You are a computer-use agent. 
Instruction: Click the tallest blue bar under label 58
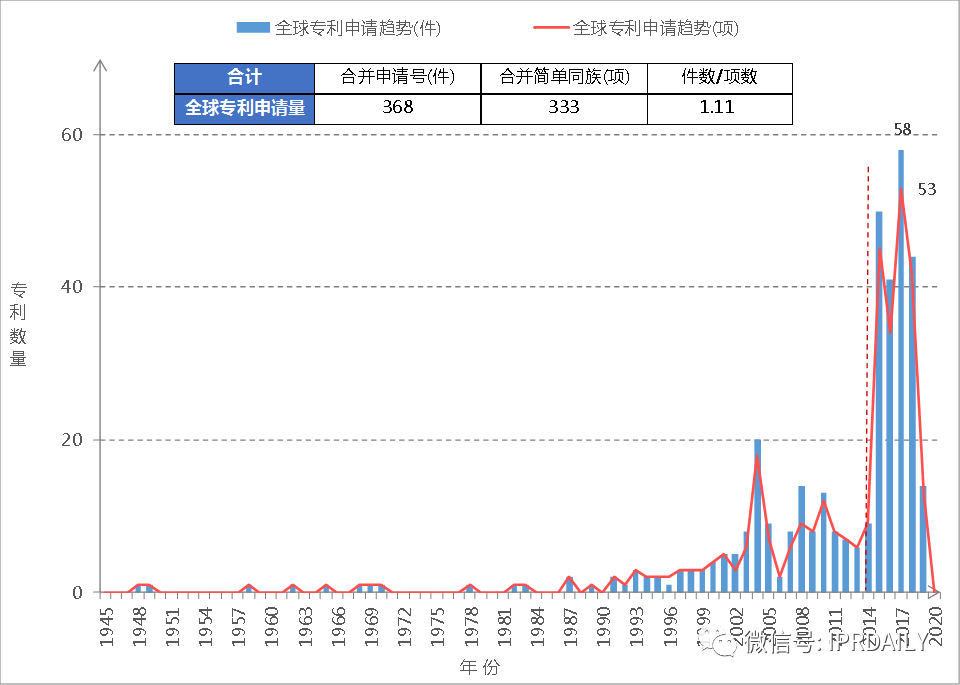coord(901,371)
